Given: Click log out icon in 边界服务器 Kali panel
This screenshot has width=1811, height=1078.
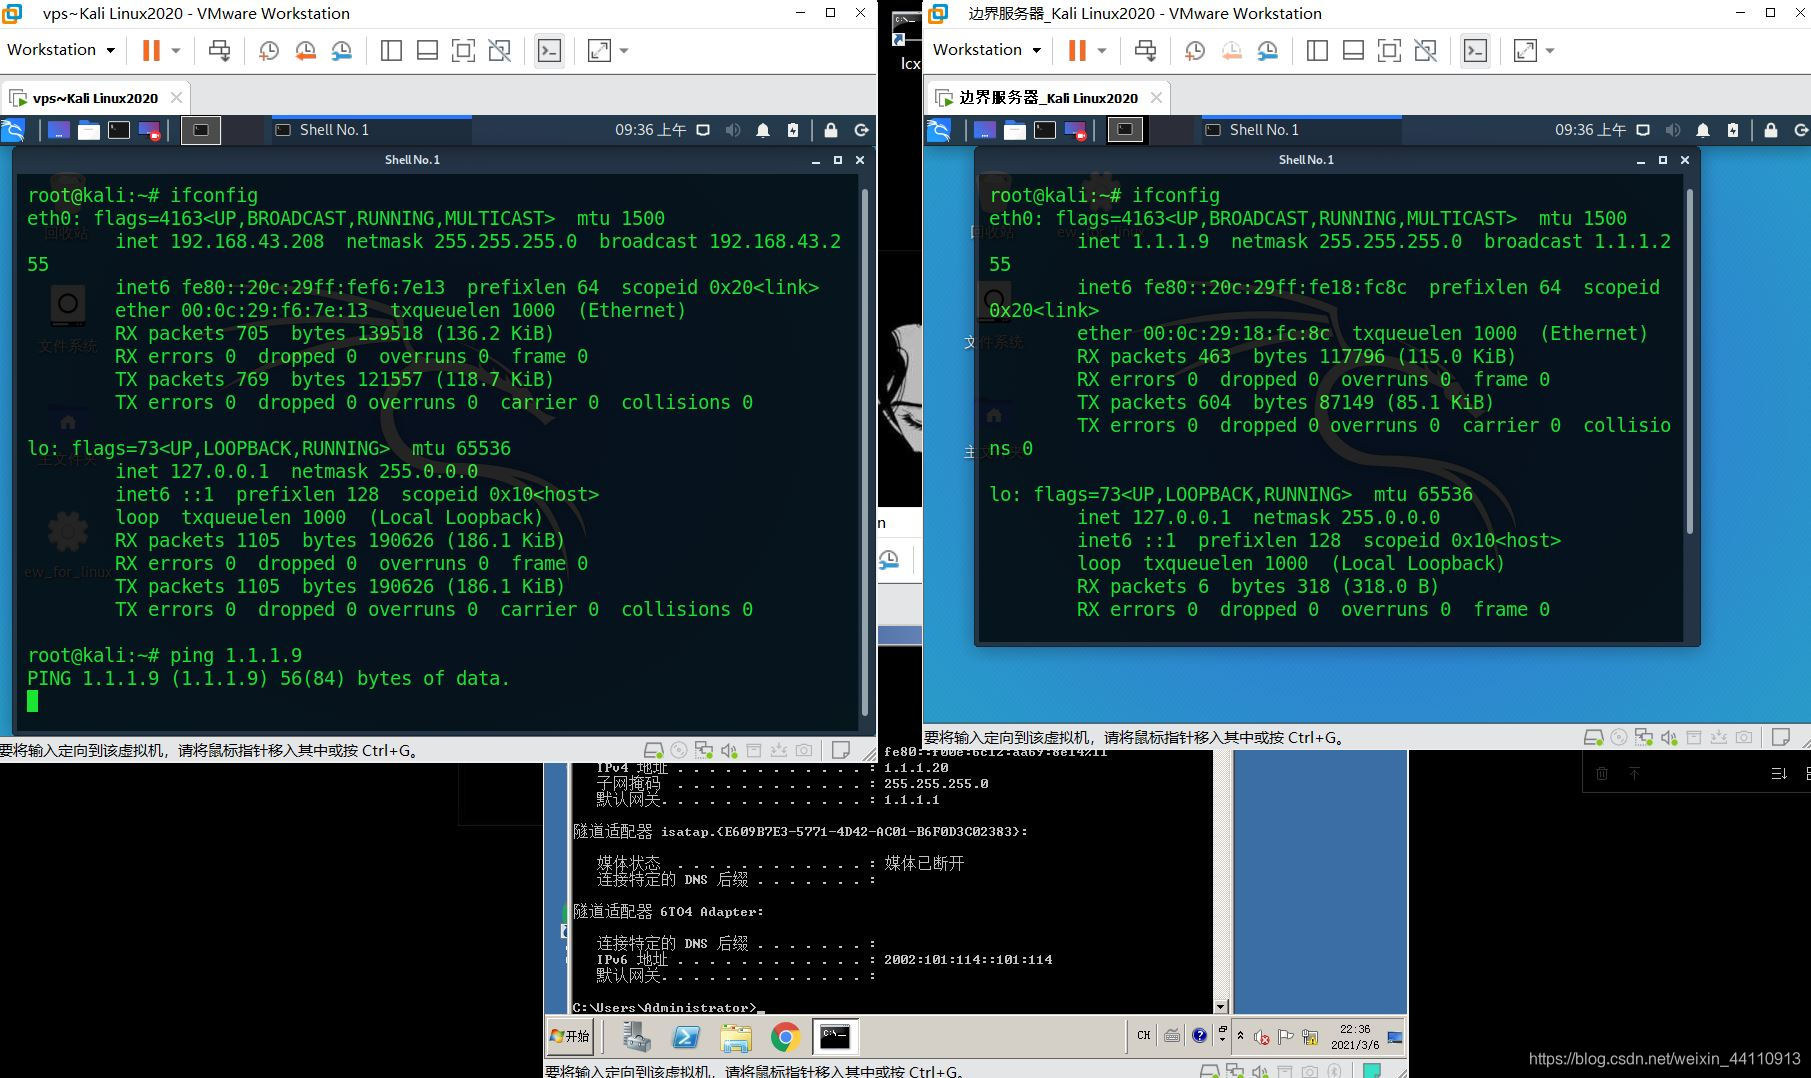Looking at the screenshot, I should click(1801, 130).
